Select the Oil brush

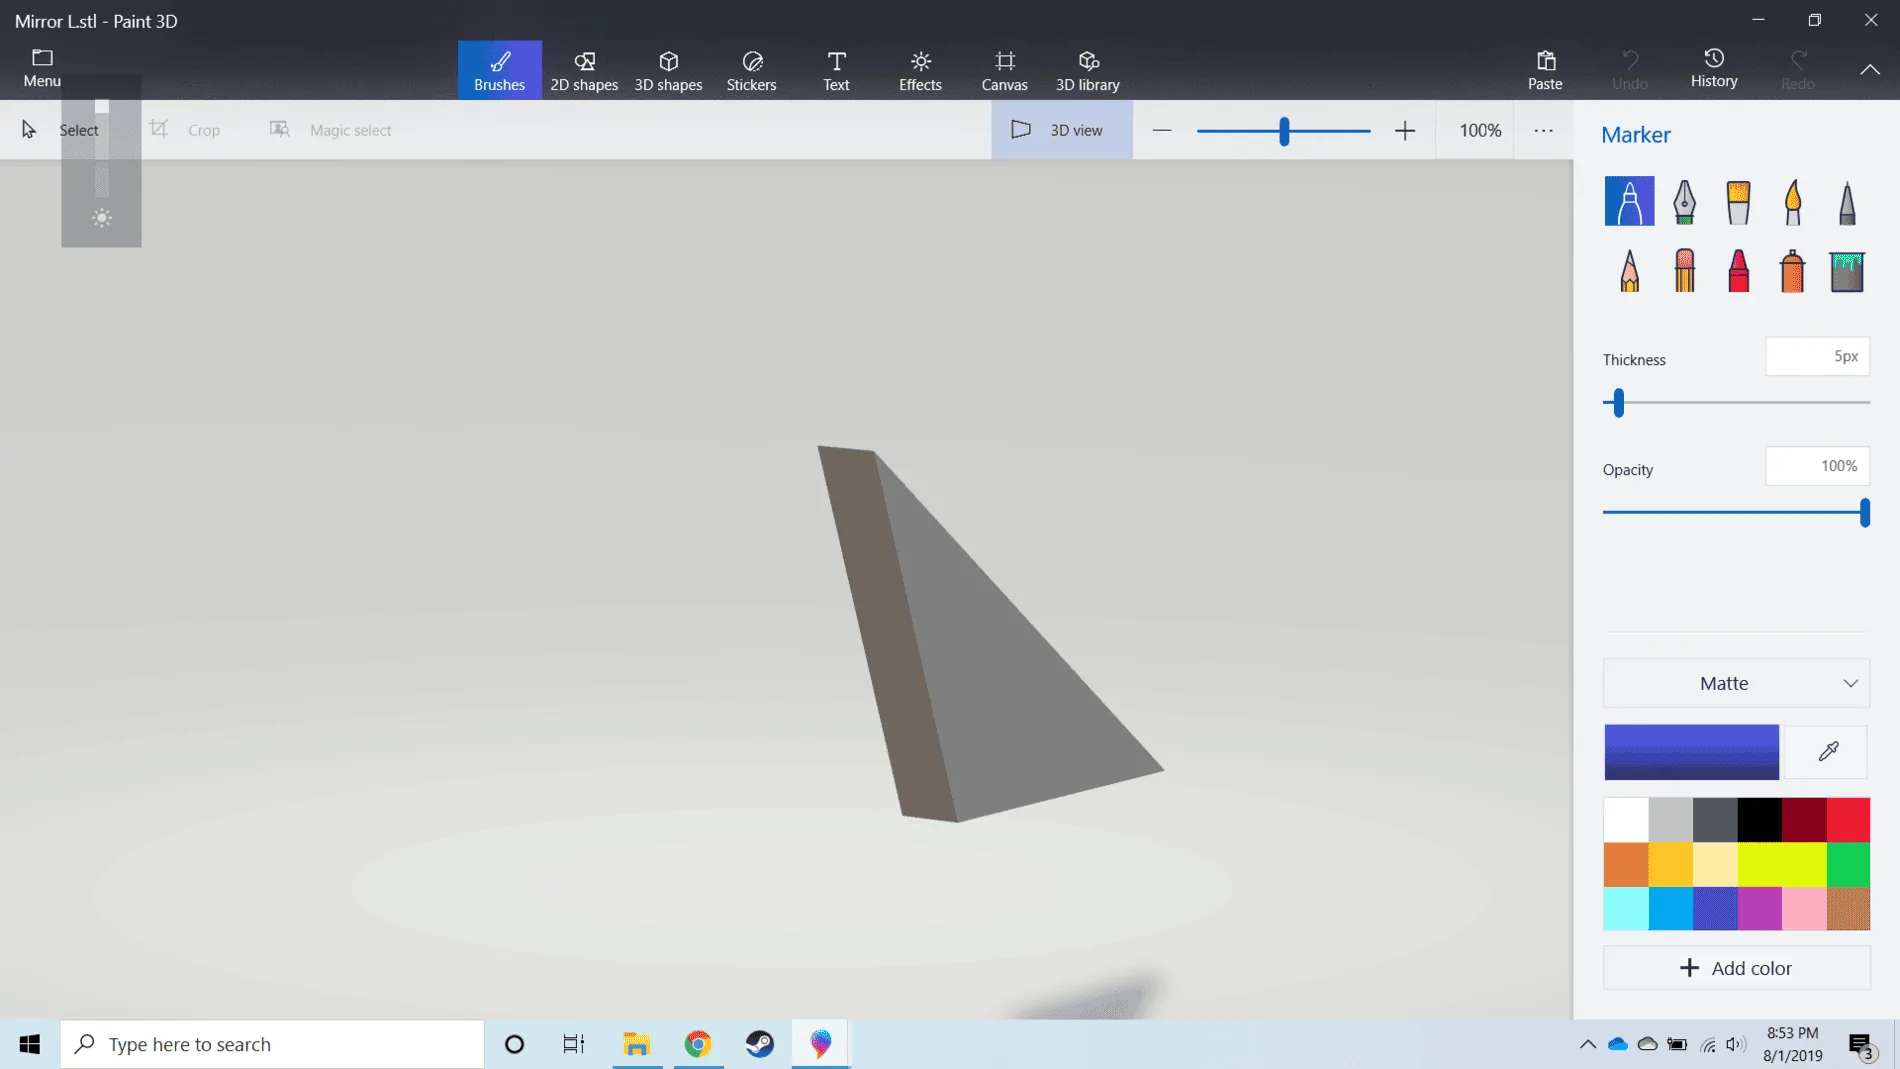point(1738,201)
